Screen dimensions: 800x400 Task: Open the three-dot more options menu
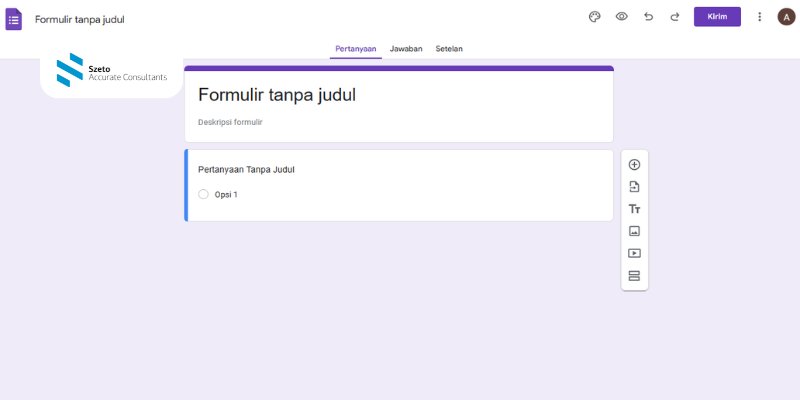point(759,17)
